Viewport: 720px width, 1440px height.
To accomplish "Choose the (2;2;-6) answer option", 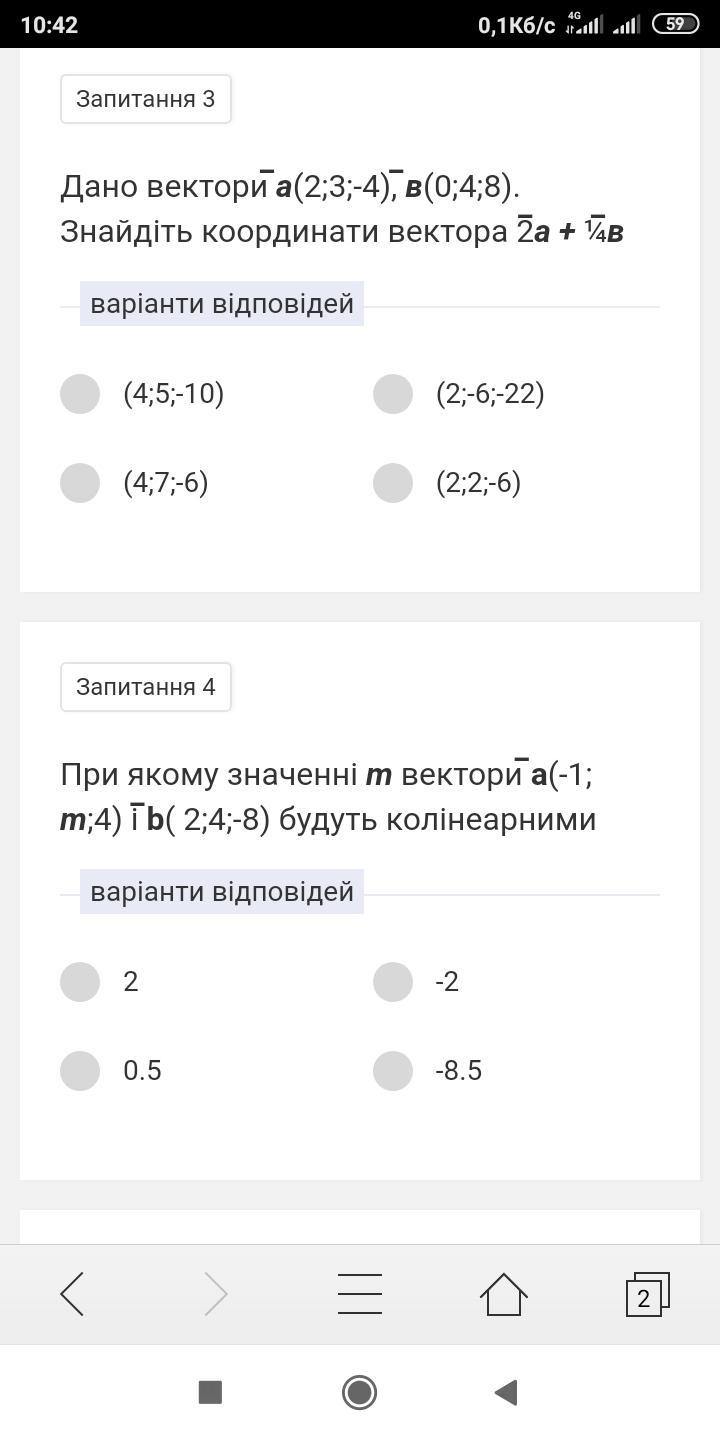I will coord(393,483).
